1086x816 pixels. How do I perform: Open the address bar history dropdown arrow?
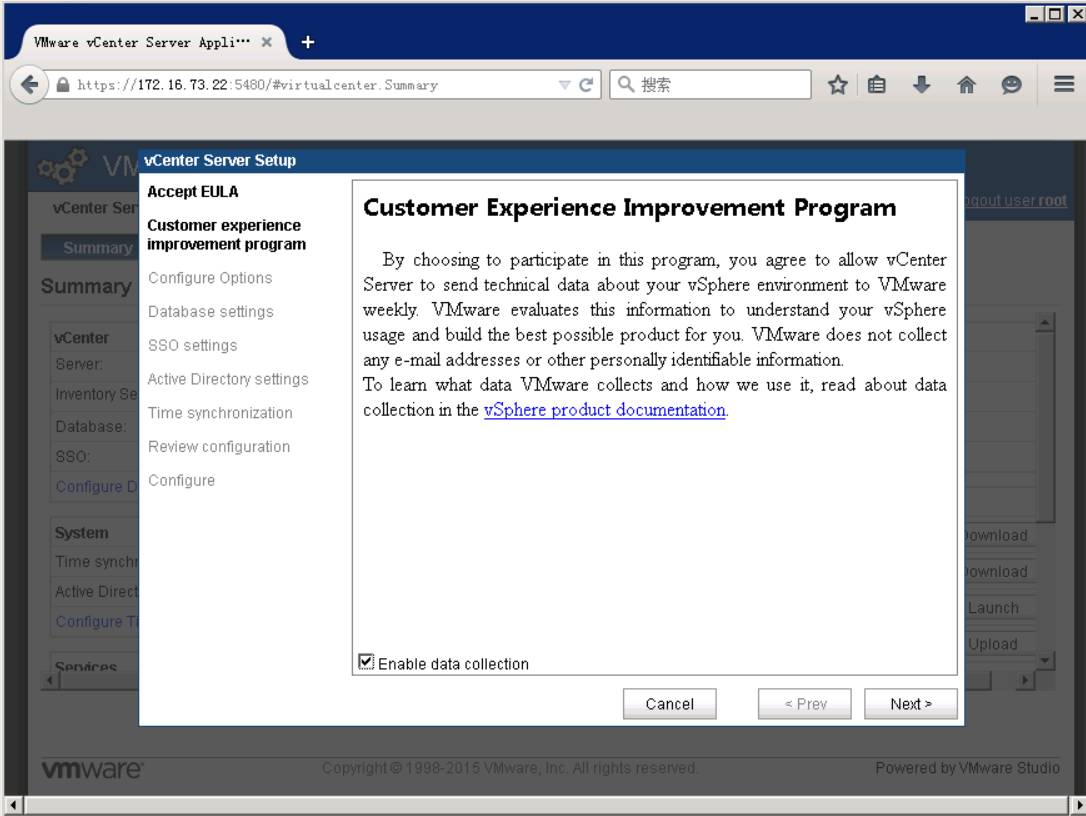tap(564, 85)
